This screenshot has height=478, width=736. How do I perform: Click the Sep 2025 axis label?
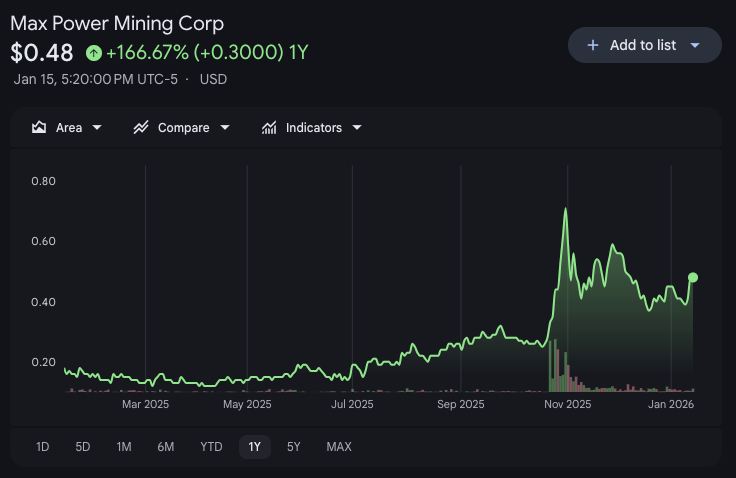(x=461, y=404)
